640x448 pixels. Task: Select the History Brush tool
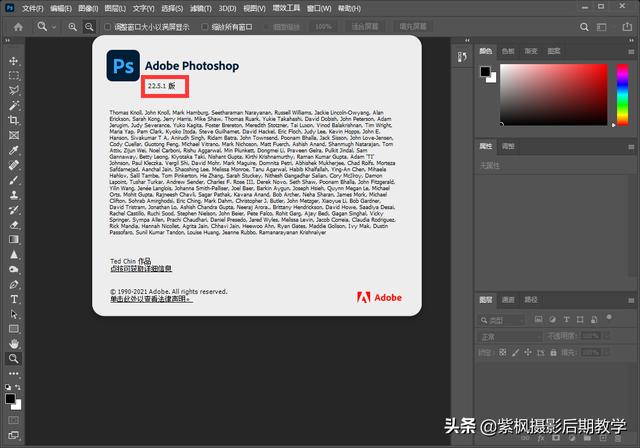[13, 210]
